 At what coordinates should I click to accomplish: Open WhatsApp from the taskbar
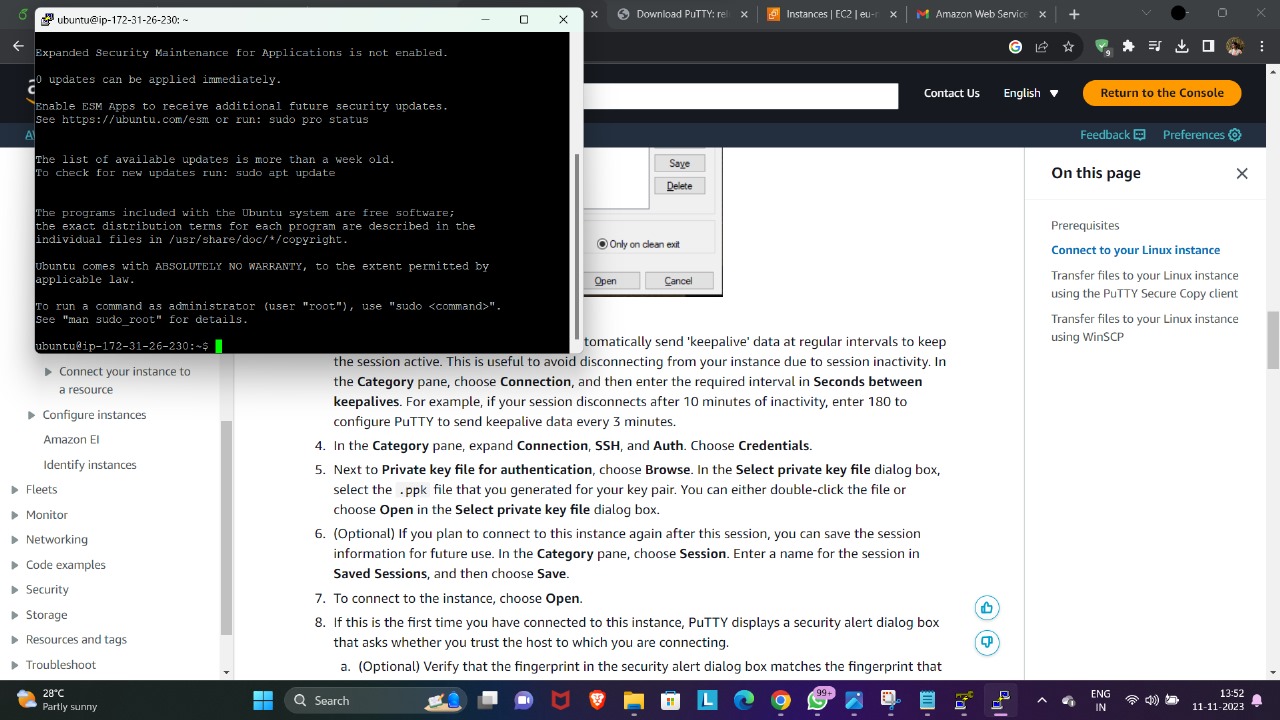click(816, 700)
